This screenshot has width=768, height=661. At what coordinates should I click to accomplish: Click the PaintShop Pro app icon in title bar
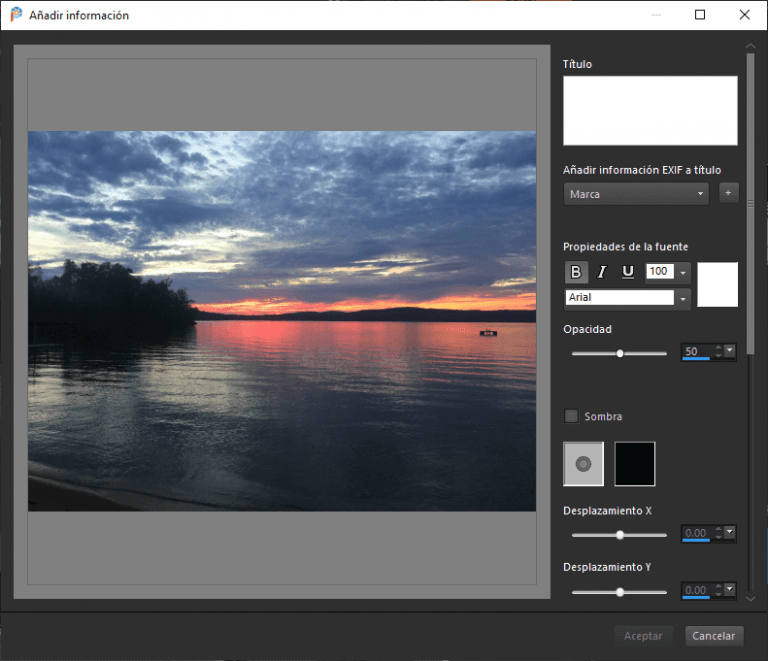(x=16, y=15)
